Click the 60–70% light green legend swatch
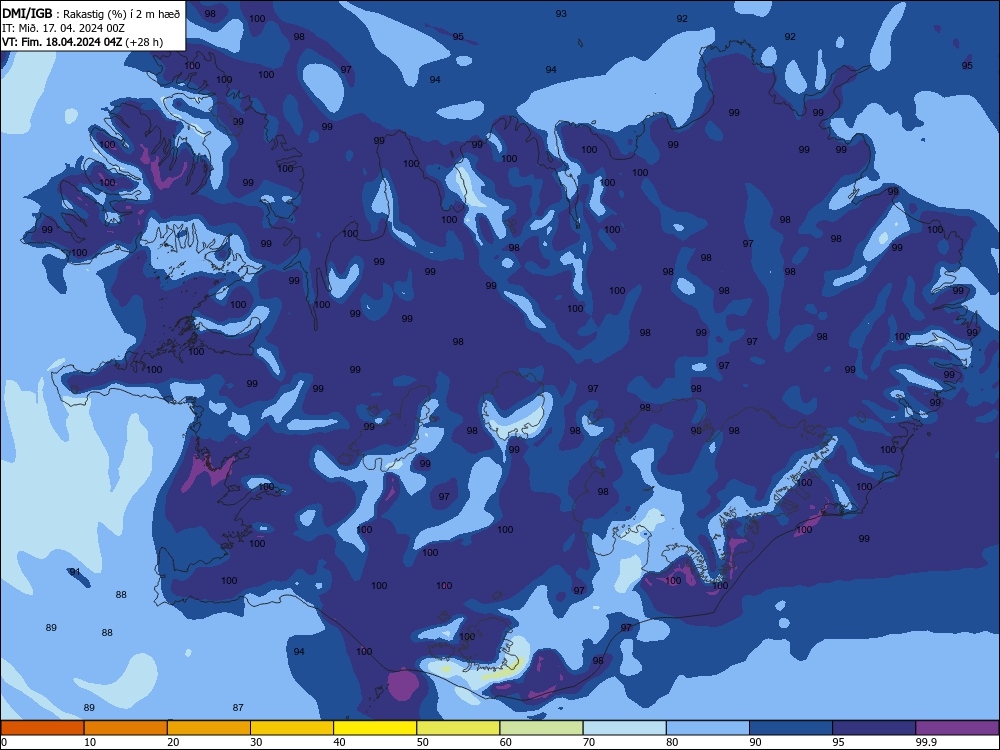The image size is (1000, 750). tap(541, 728)
